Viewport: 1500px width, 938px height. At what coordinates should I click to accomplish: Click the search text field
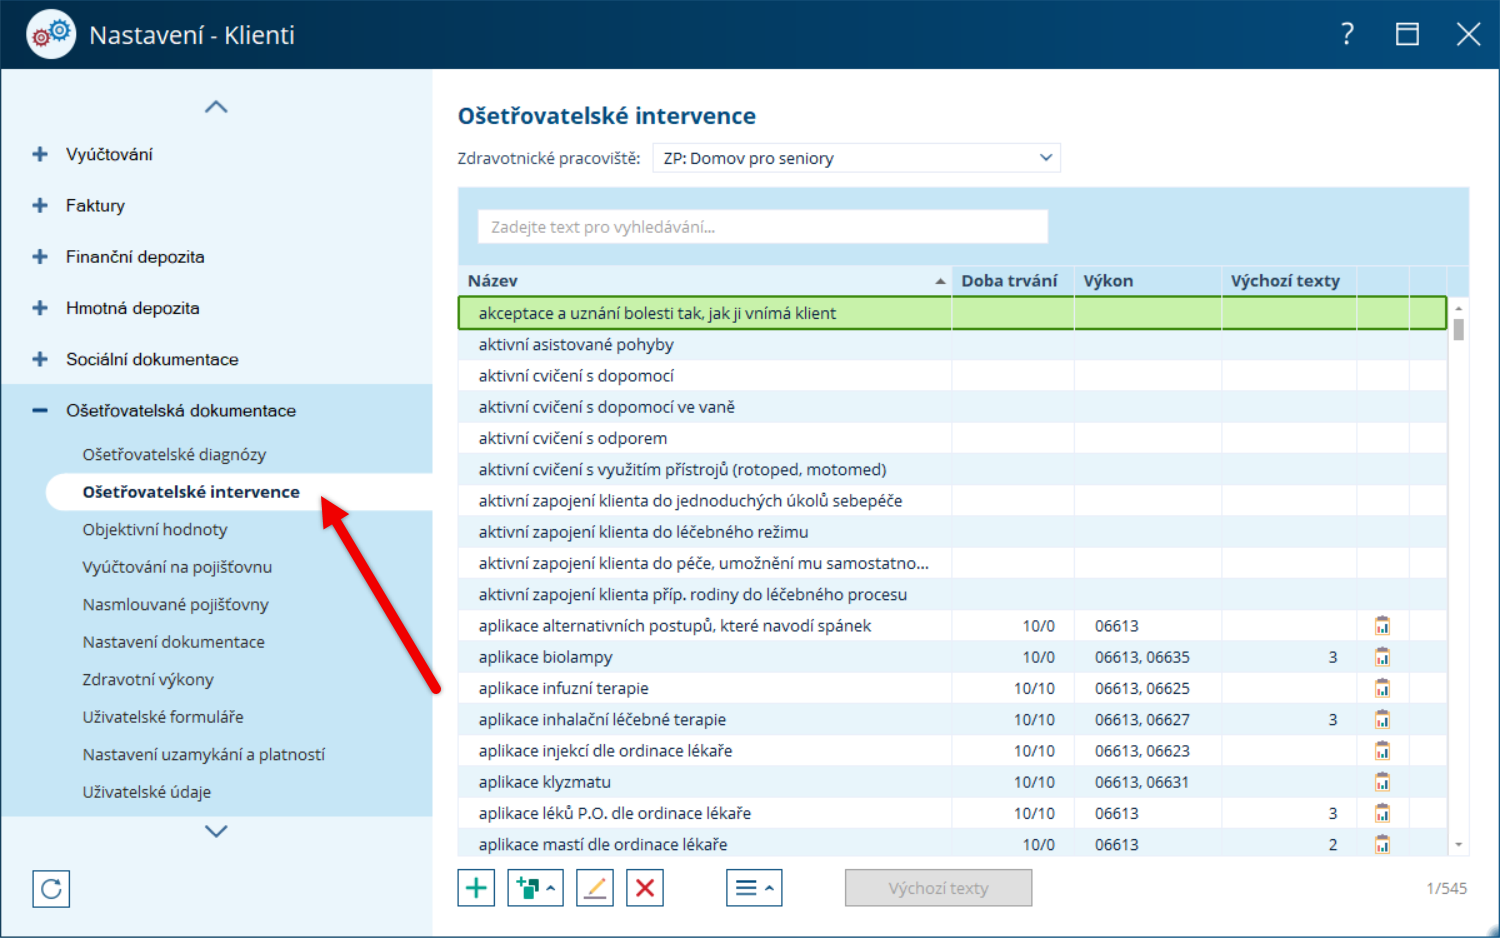pyautogui.click(x=763, y=227)
